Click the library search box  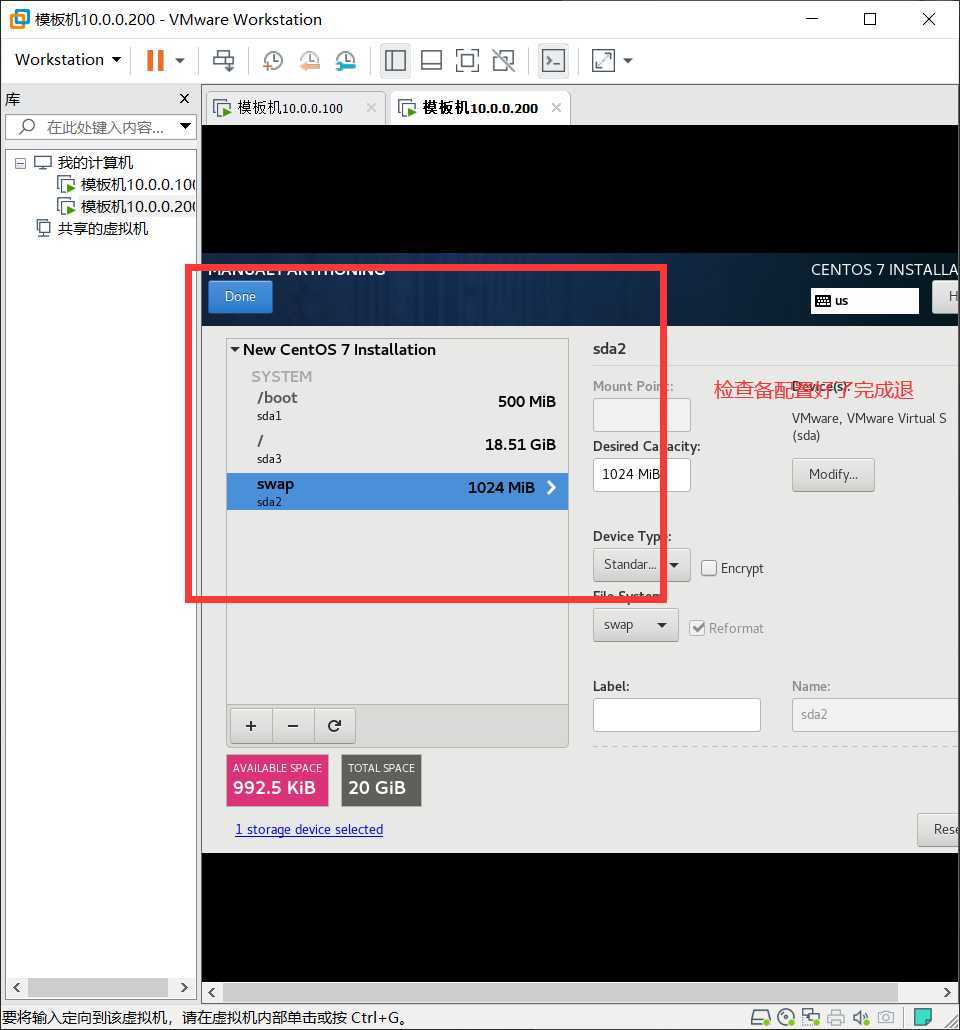point(99,127)
